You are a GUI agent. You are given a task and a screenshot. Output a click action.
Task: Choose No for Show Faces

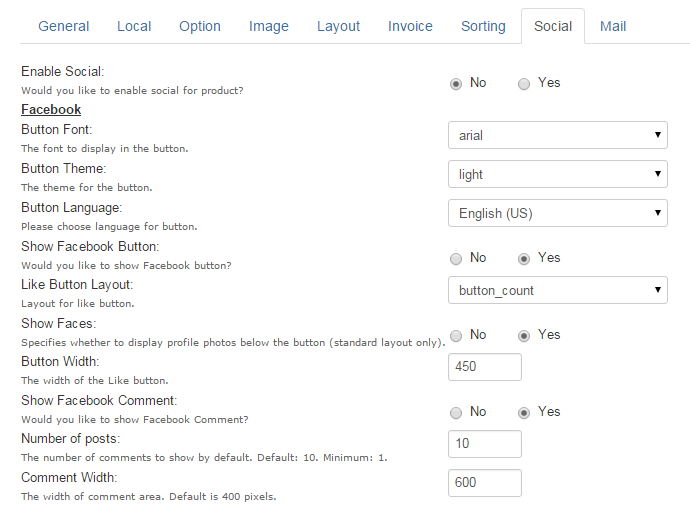[x=456, y=336]
